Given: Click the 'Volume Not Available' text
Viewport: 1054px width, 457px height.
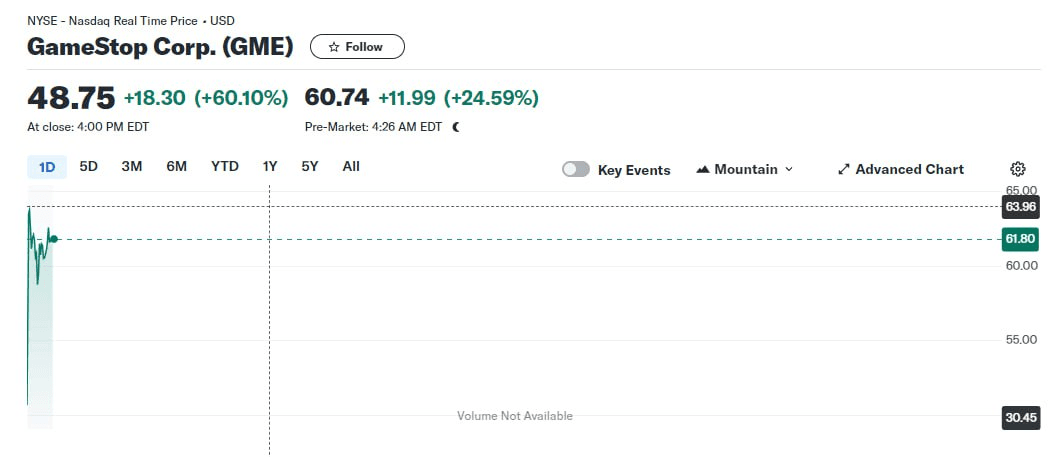Looking at the screenshot, I should pyautogui.click(x=515, y=416).
